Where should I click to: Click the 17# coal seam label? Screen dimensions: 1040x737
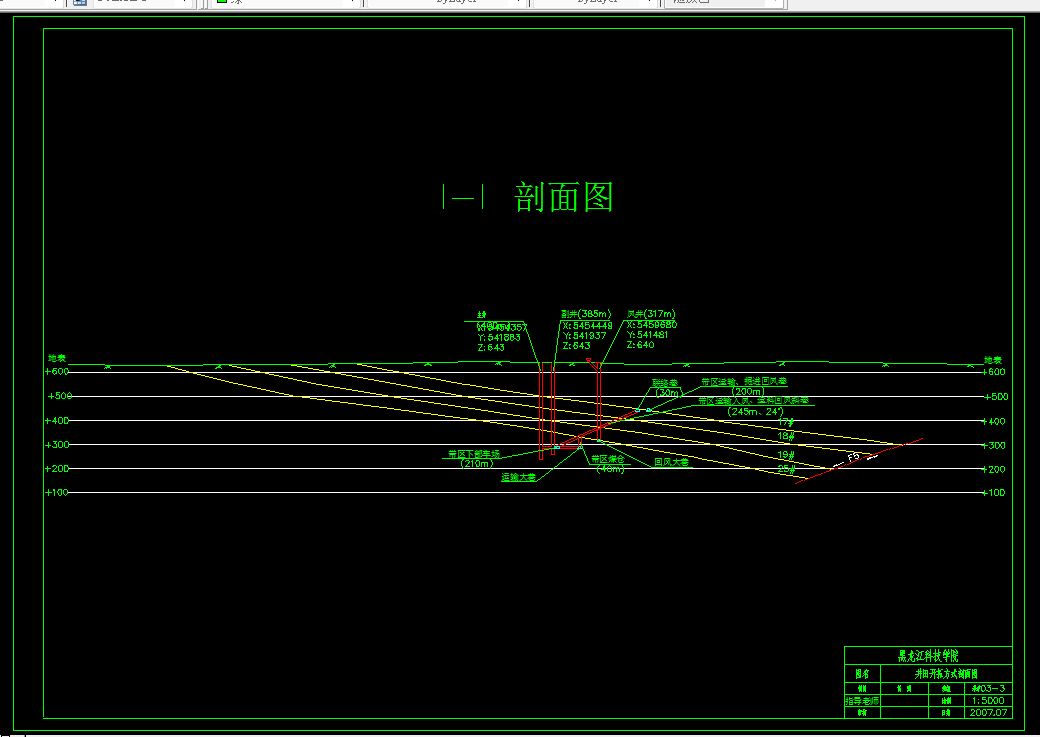point(786,422)
